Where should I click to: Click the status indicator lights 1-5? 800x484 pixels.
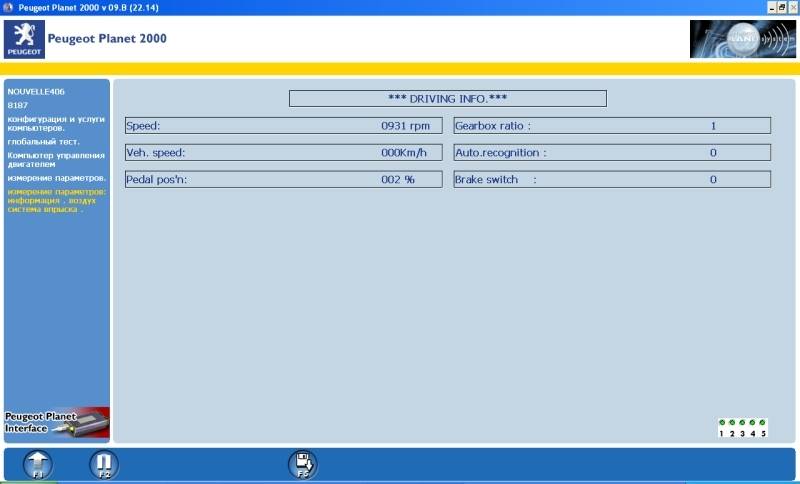742,428
